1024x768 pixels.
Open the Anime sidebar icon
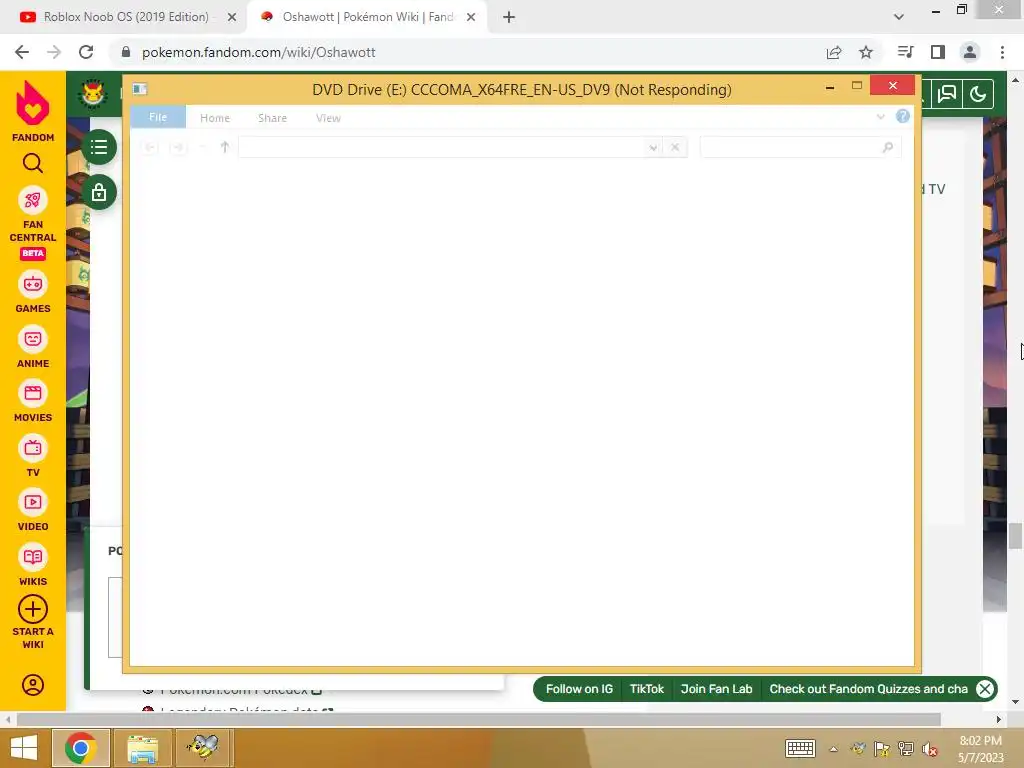33,339
